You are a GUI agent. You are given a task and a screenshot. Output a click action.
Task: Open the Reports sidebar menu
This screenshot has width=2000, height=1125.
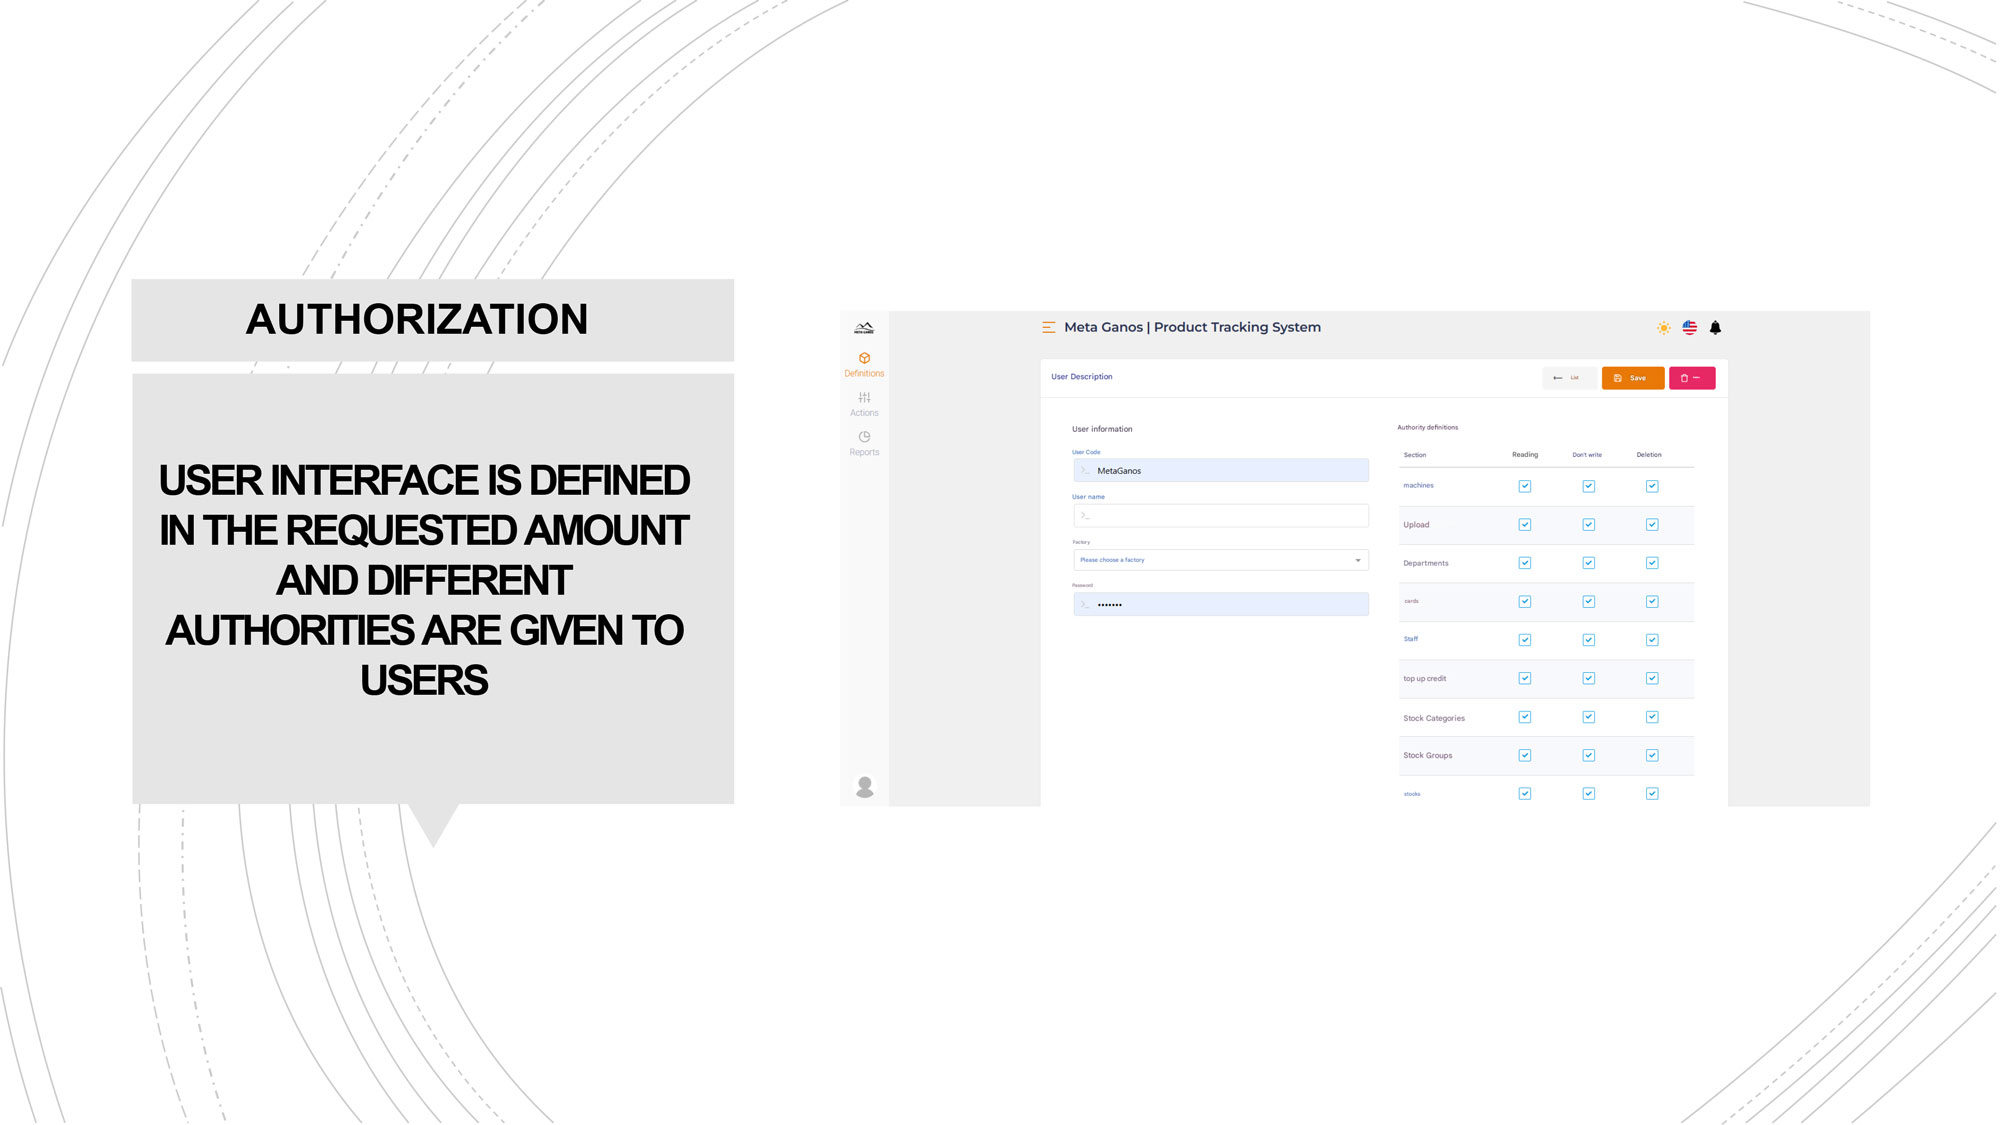click(864, 444)
